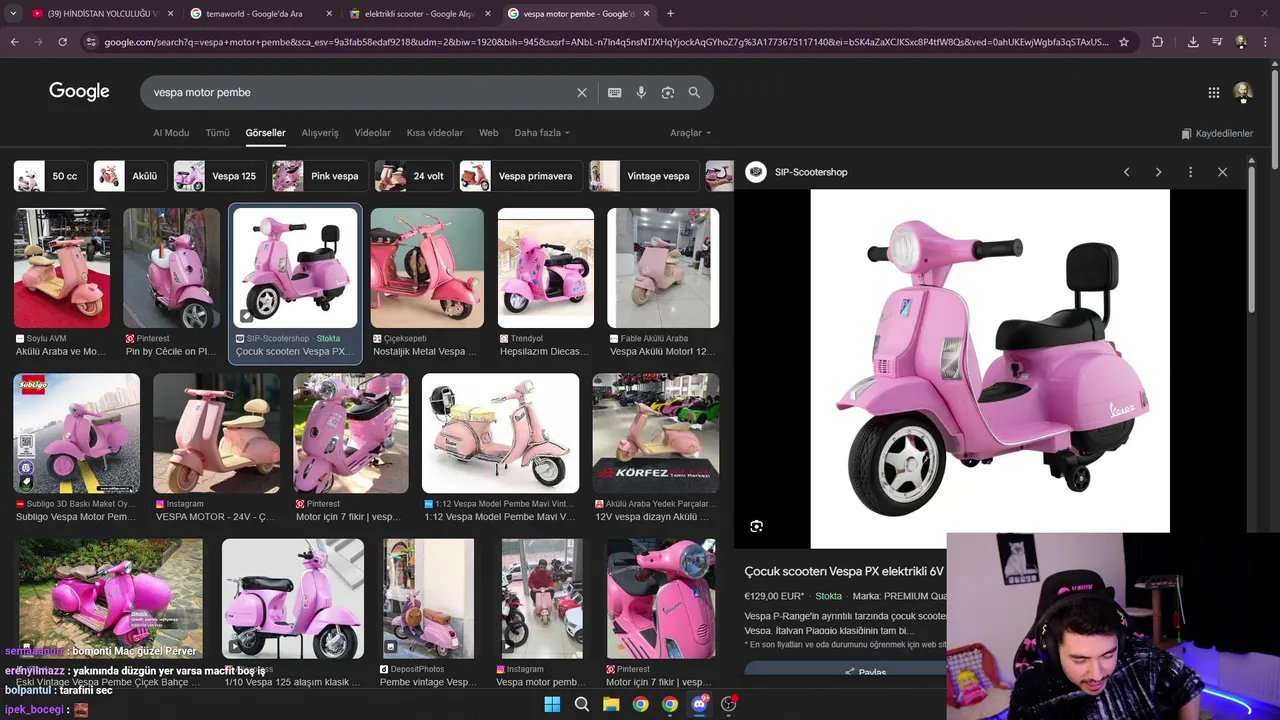View site information icon in address bar
Screen dimensions: 1280x720
pos(91,42)
